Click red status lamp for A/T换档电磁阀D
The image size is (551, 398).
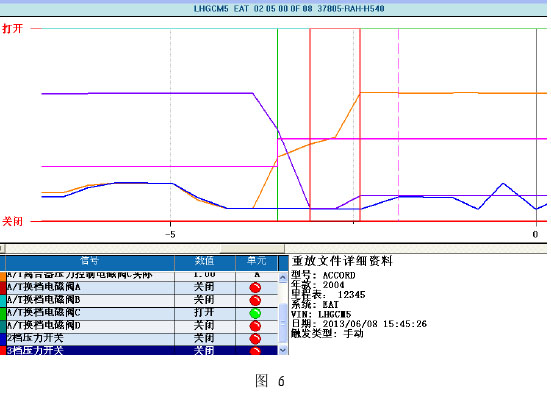255,326
